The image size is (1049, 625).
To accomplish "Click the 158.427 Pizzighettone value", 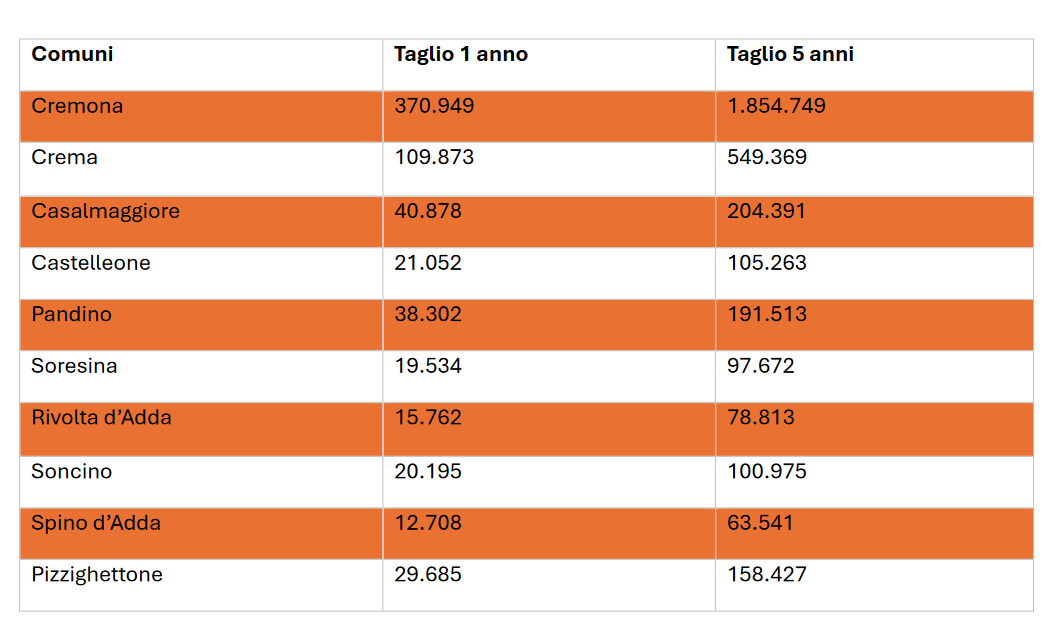I will (766, 575).
